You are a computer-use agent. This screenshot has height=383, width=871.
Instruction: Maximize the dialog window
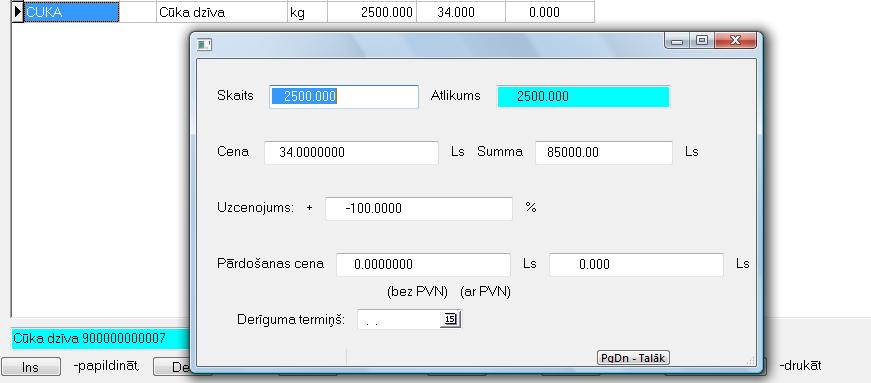702,41
